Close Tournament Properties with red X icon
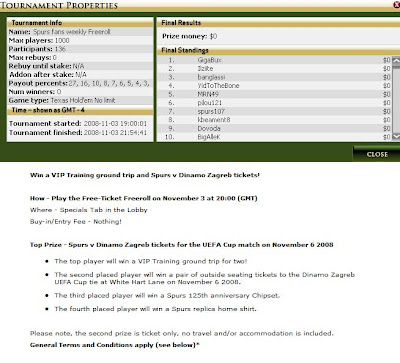 coord(397,5)
